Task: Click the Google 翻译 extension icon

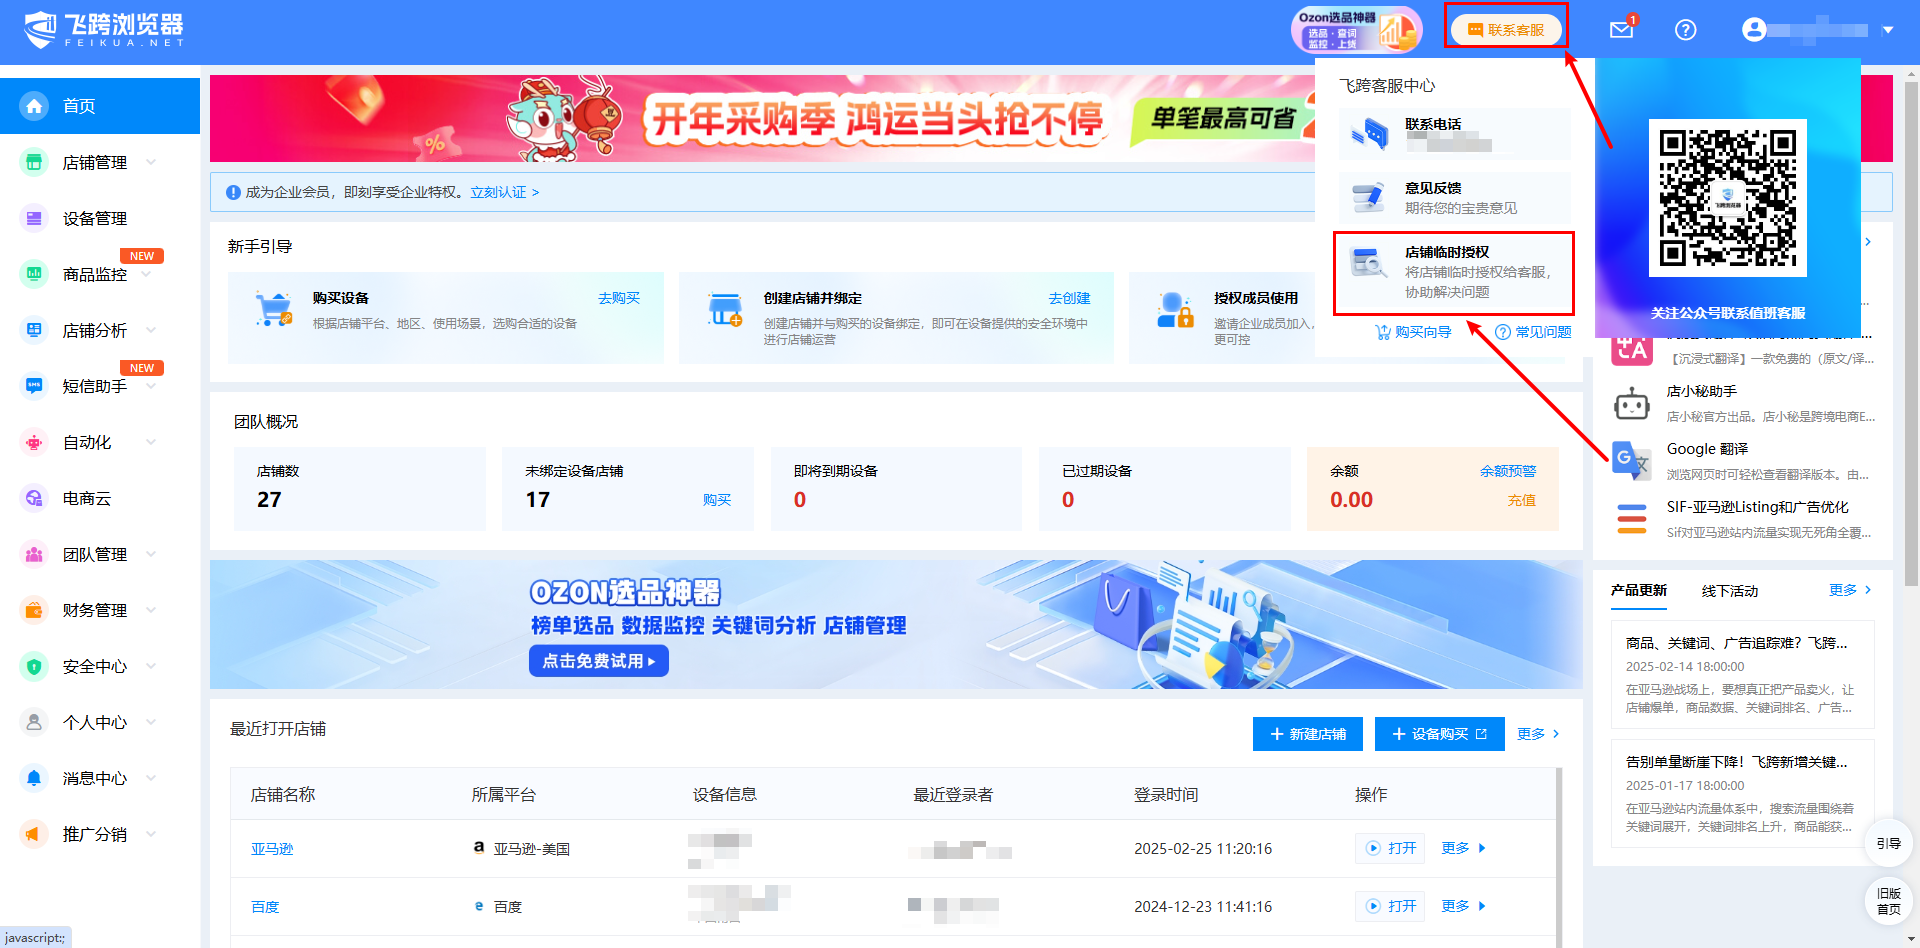Action: [1631, 460]
